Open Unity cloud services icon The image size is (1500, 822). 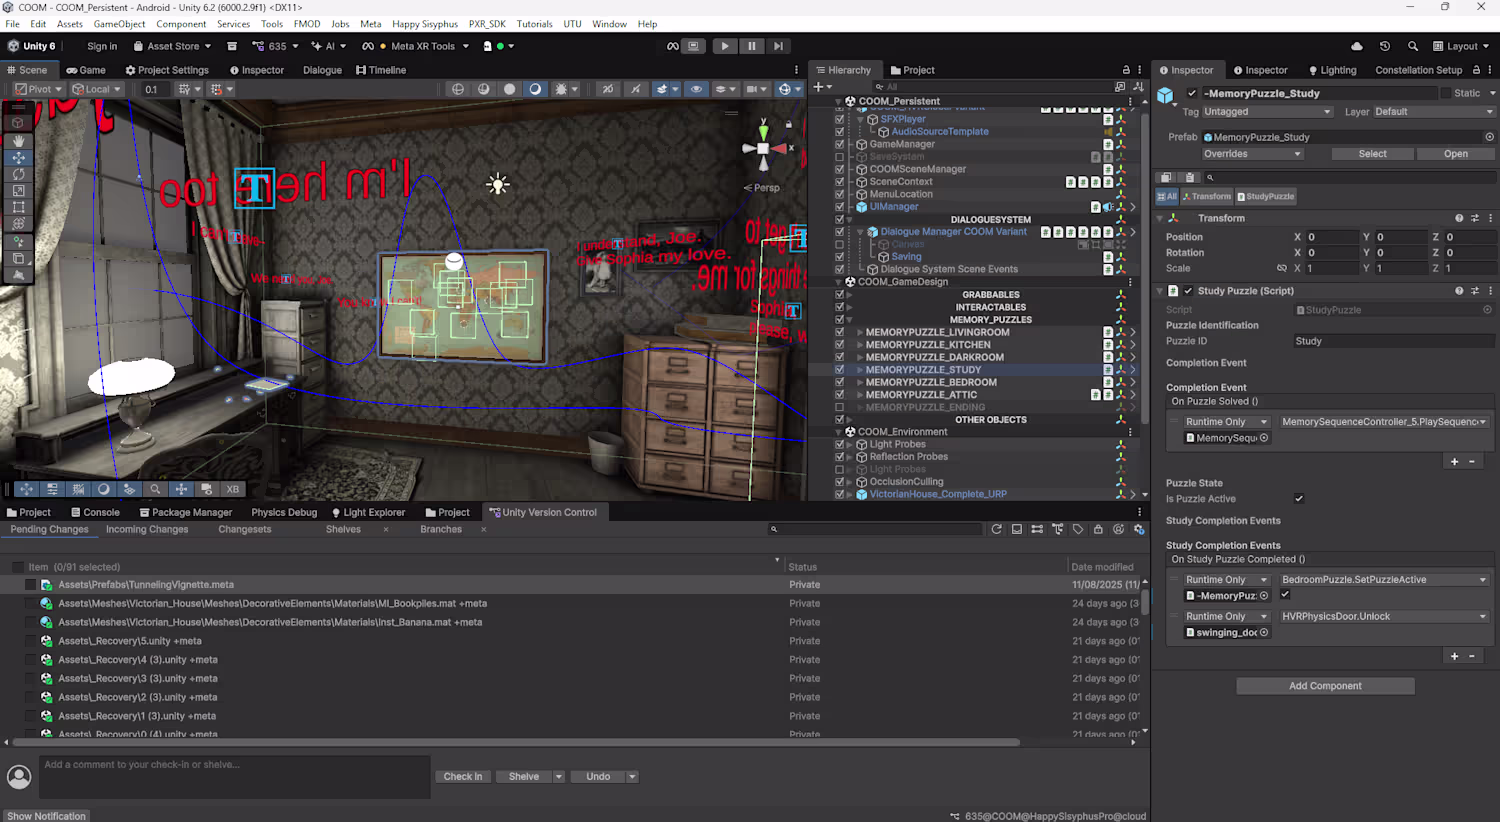(x=1357, y=46)
